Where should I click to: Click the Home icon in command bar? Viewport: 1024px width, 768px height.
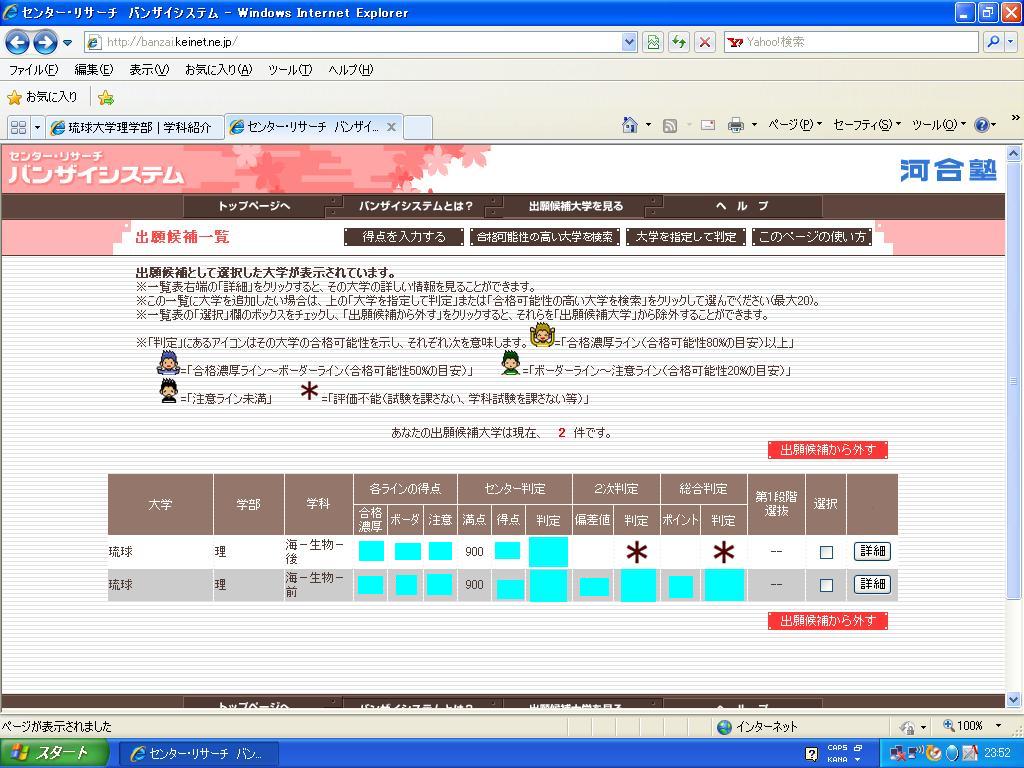pos(630,125)
